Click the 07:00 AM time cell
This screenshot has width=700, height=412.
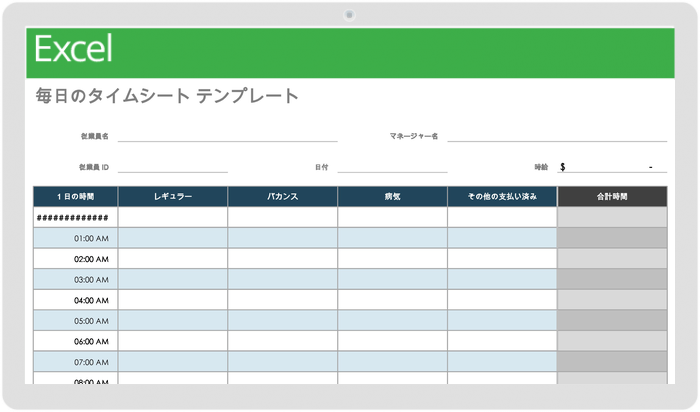[75, 362]
